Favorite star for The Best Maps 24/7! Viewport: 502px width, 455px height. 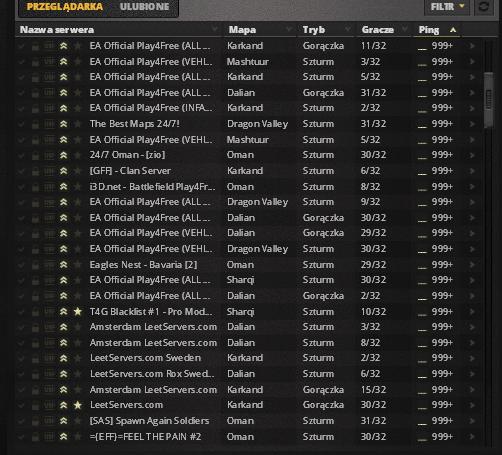[x=78, y=124]
